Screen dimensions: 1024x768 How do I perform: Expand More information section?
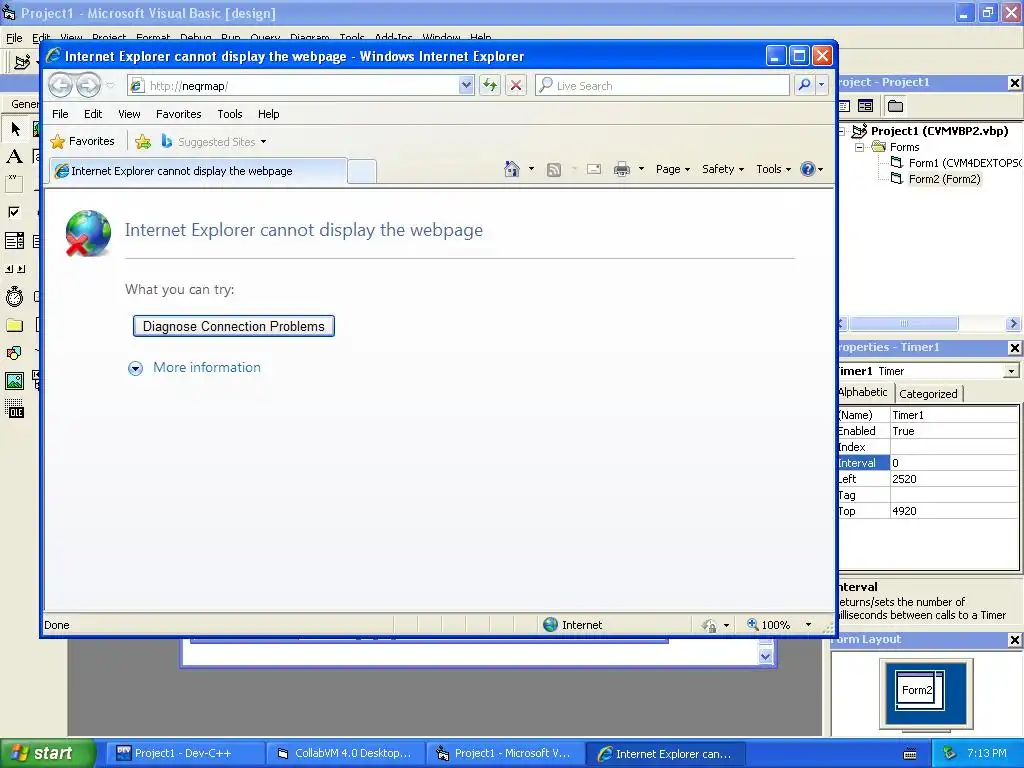click(194, 368)
